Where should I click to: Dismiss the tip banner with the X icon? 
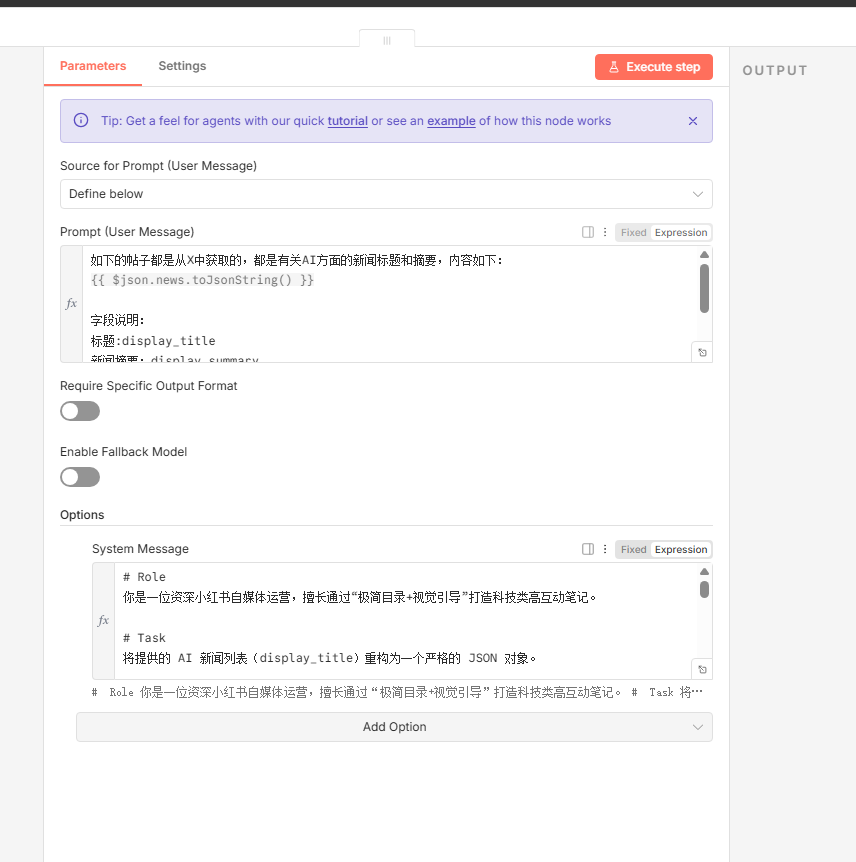point(693,120)
